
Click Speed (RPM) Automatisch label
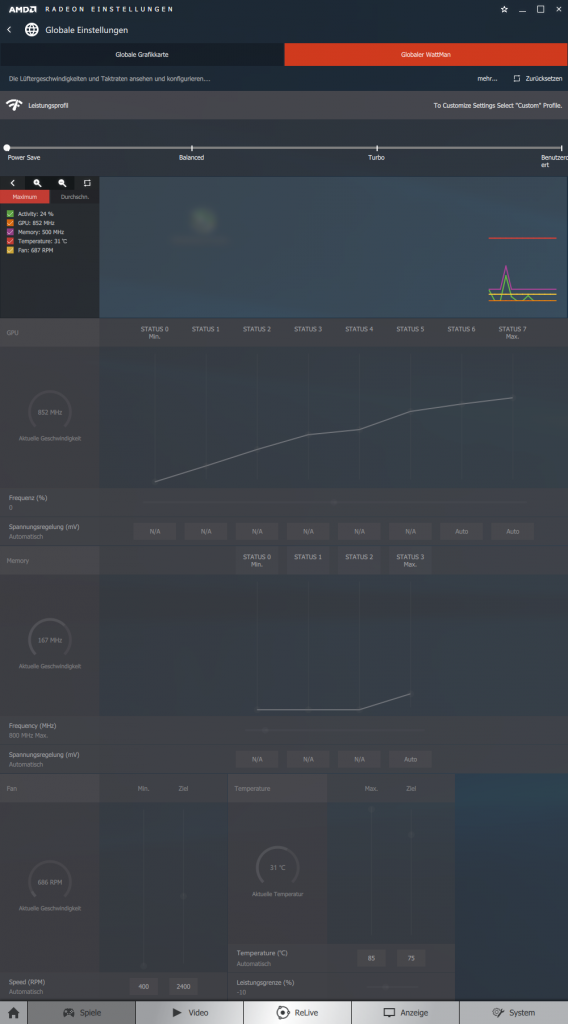(x=25, y=991)
